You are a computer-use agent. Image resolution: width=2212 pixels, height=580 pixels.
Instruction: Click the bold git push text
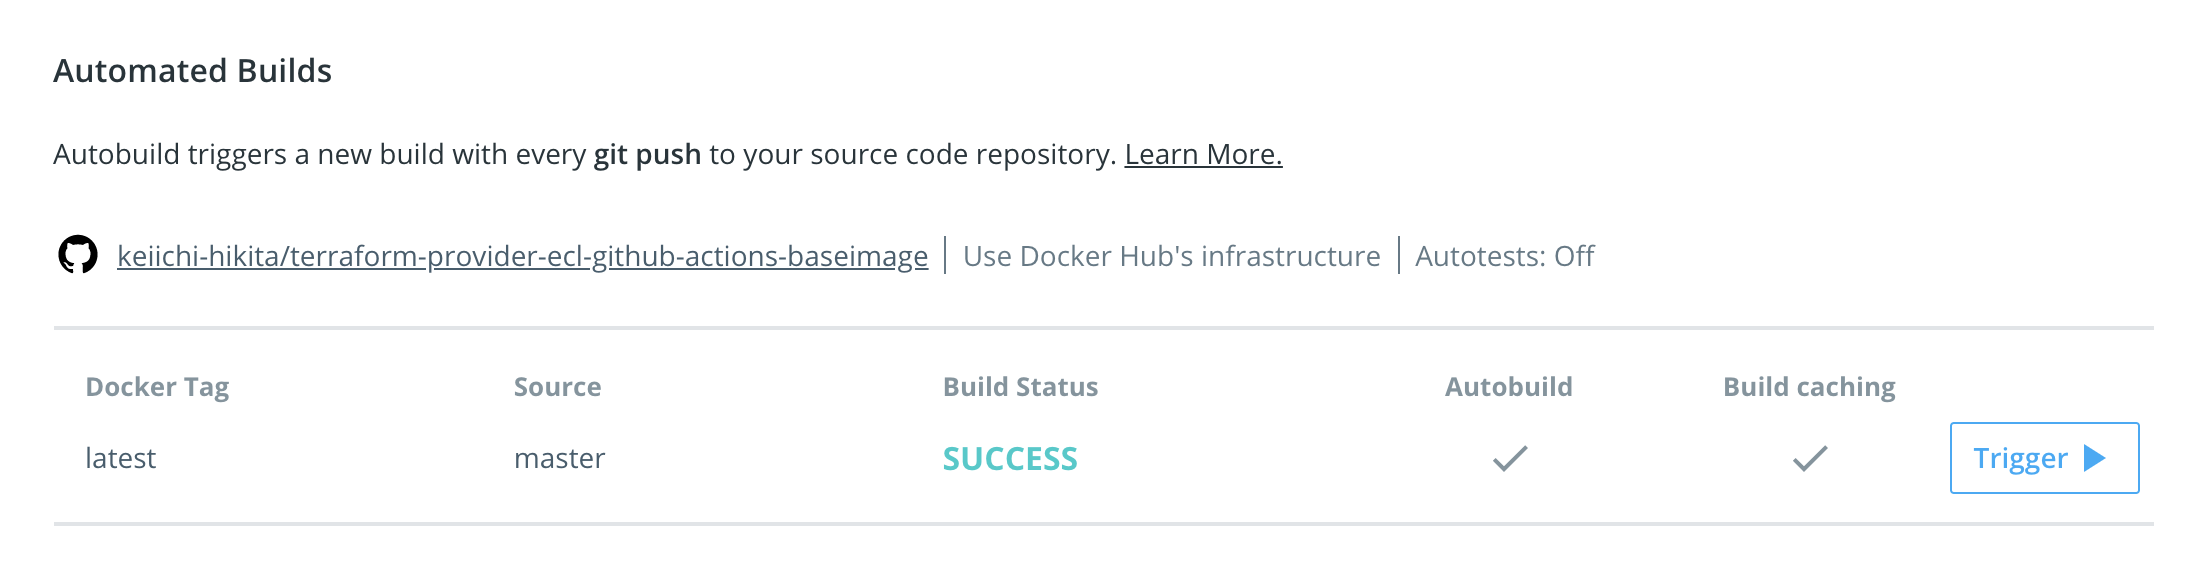point(648,154)
